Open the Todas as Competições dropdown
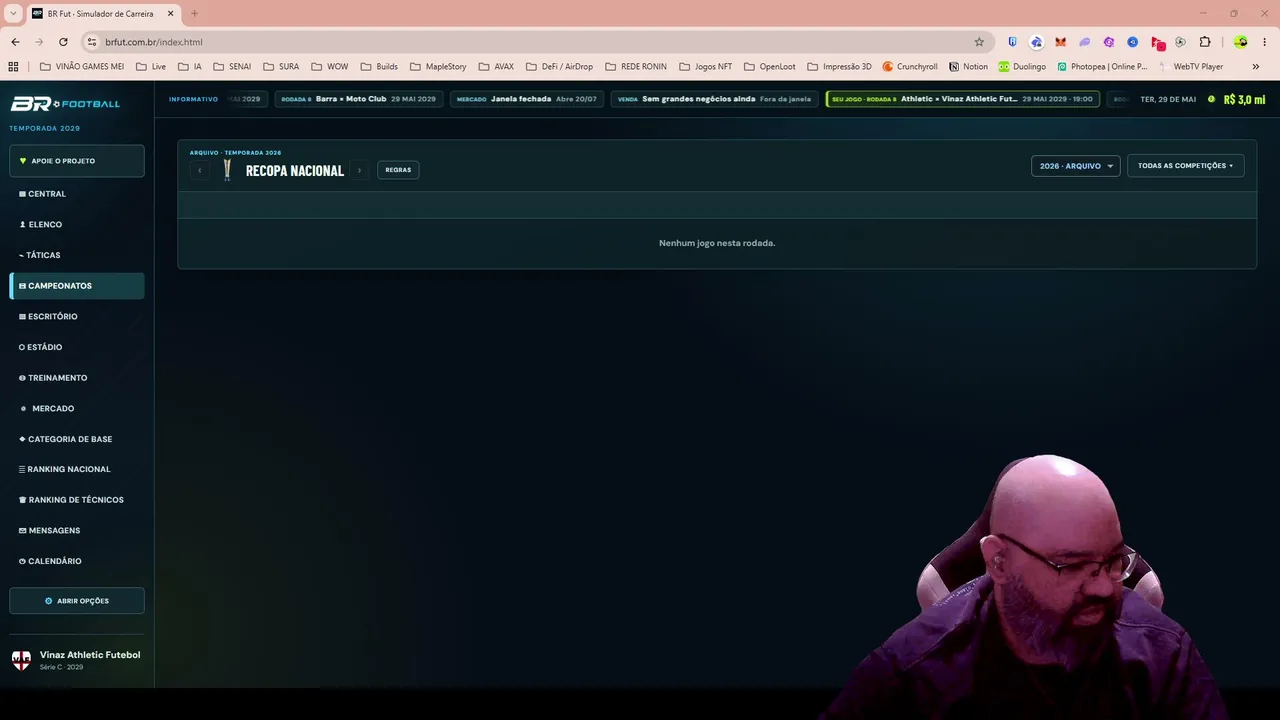Screen dimensions: 1280x720 [1186, 166]
